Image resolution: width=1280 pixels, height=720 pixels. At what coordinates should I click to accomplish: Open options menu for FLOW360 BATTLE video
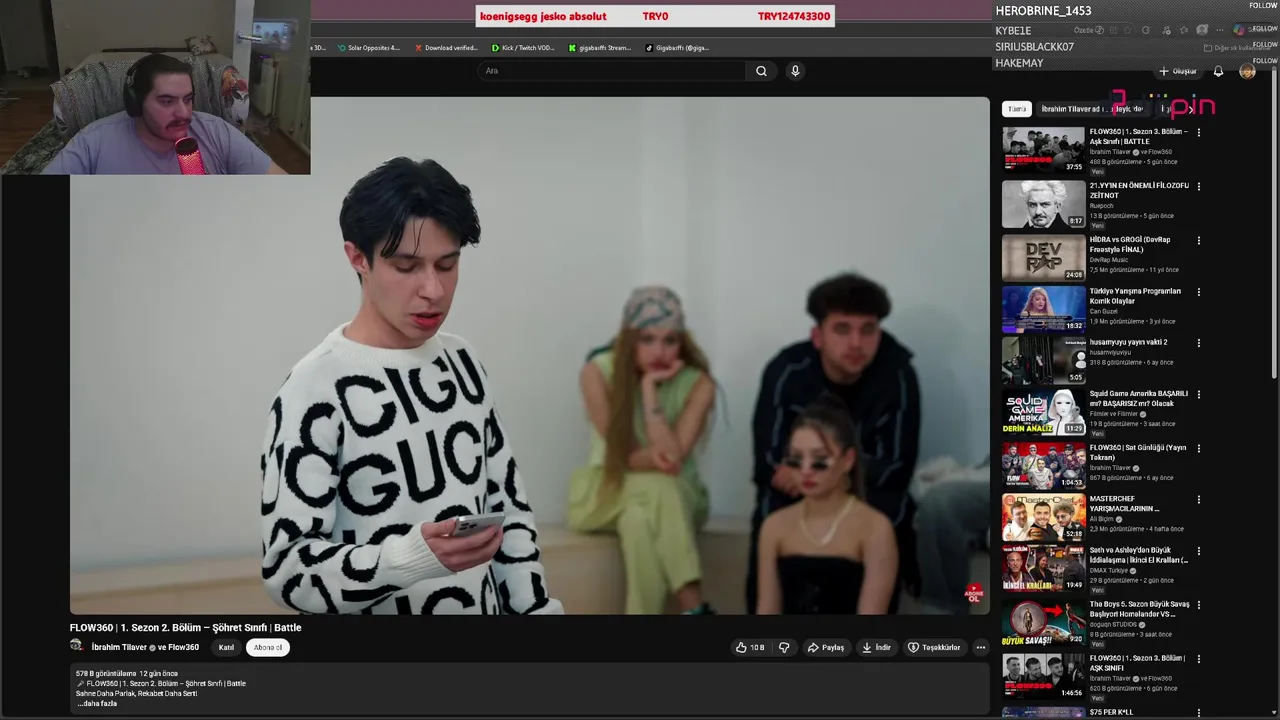point(1199,132)
